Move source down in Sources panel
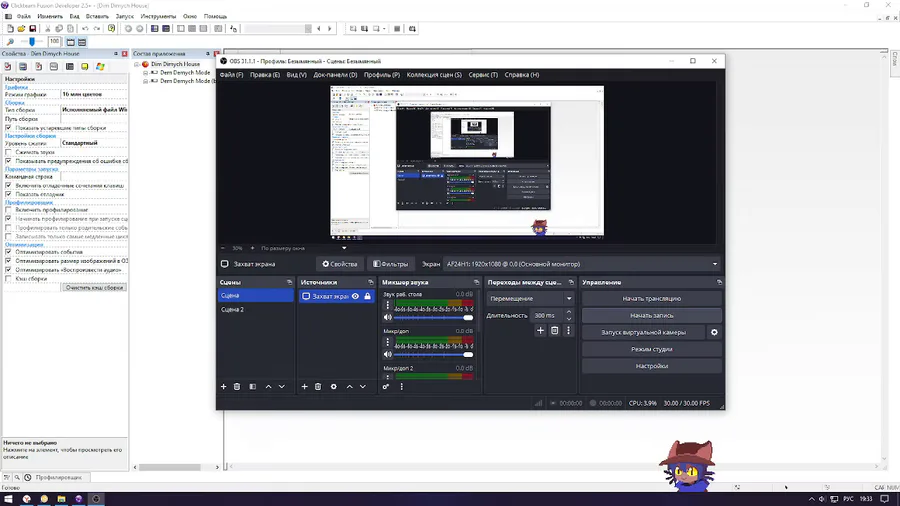 coord(363,387)
